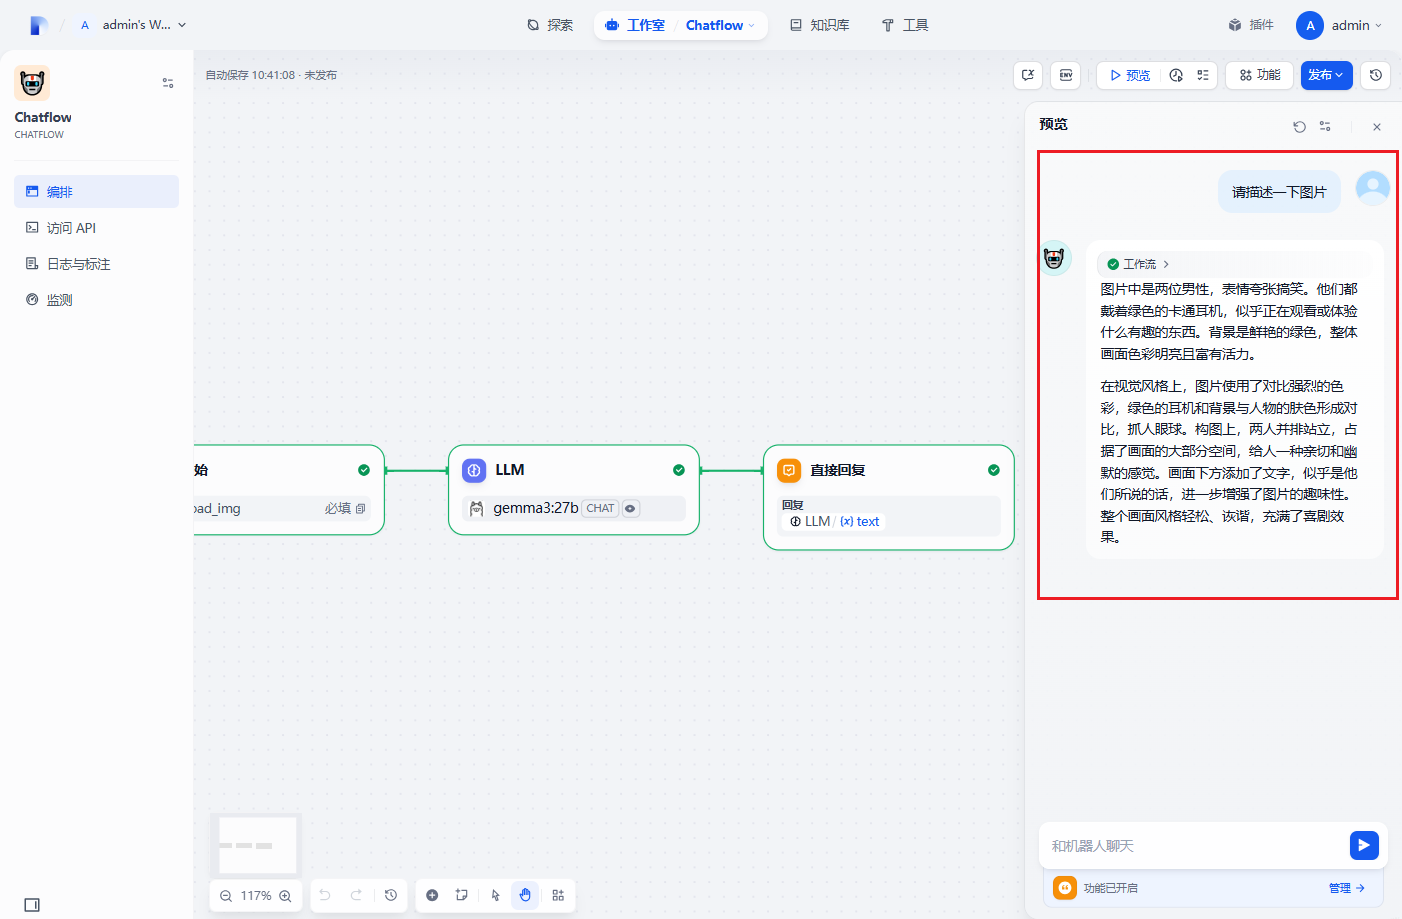This screenshot has height=919, width=1402.
Task: Click the bot avatar beside the reply
Action: point(1054,258)
